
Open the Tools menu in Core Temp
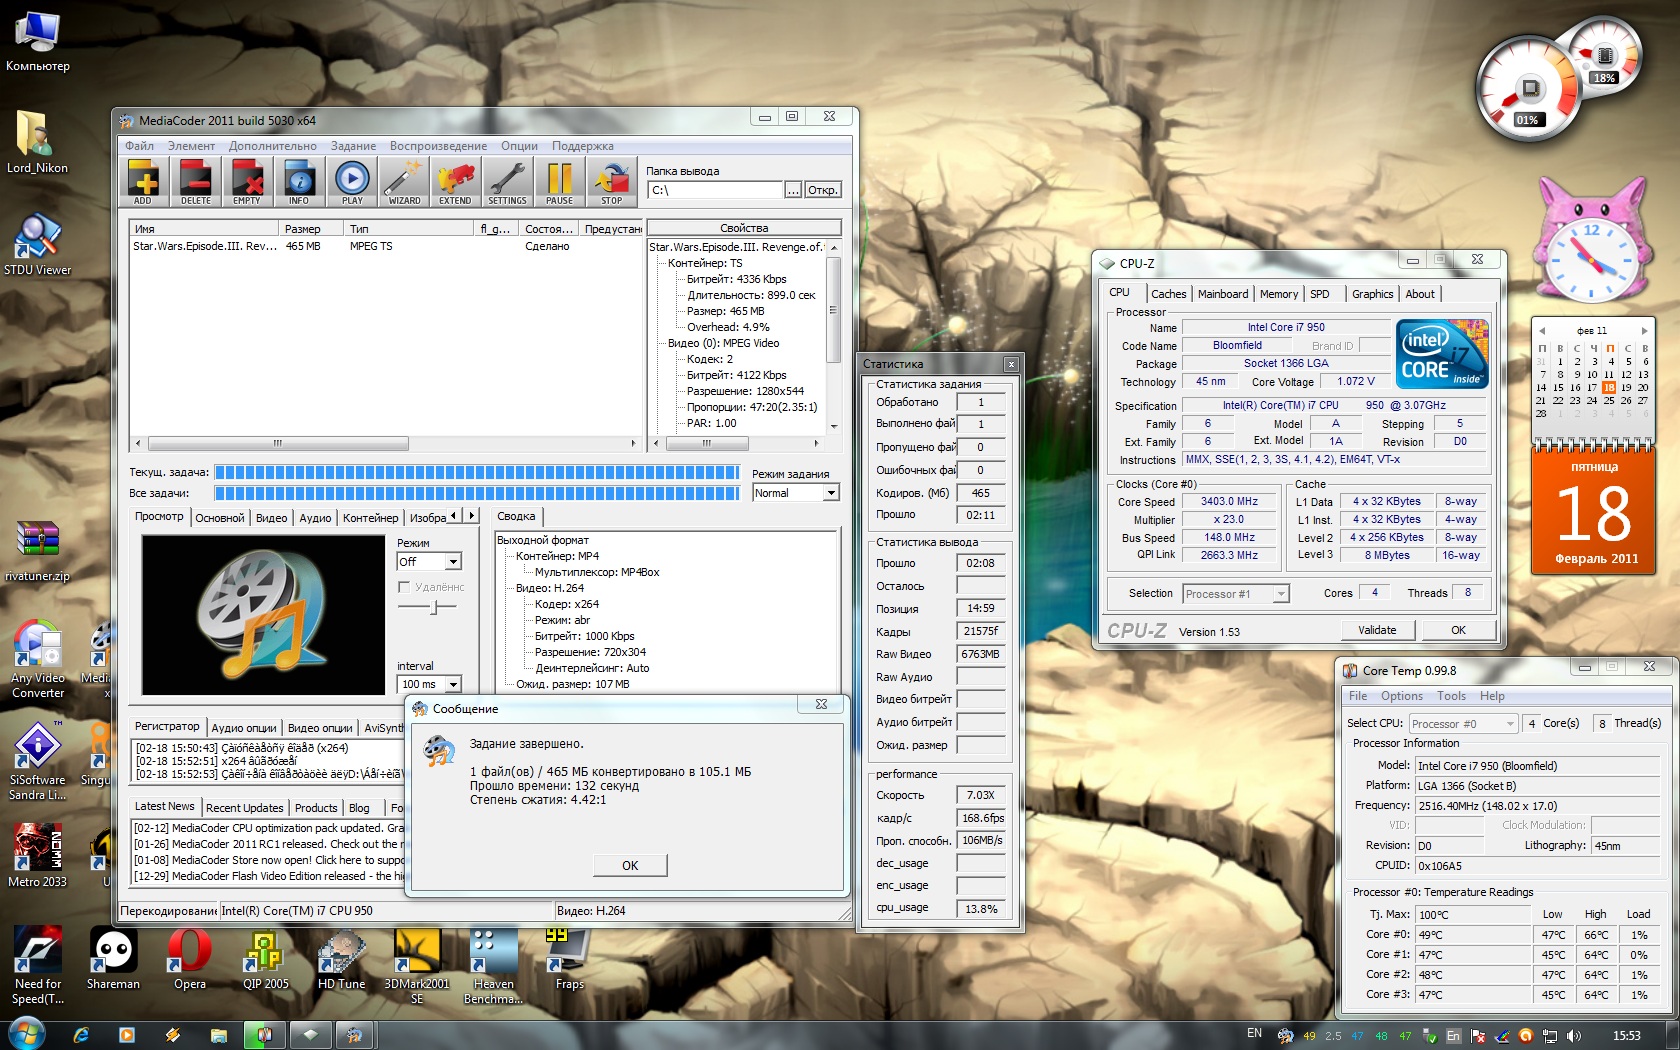click(x=1451, y=696)
